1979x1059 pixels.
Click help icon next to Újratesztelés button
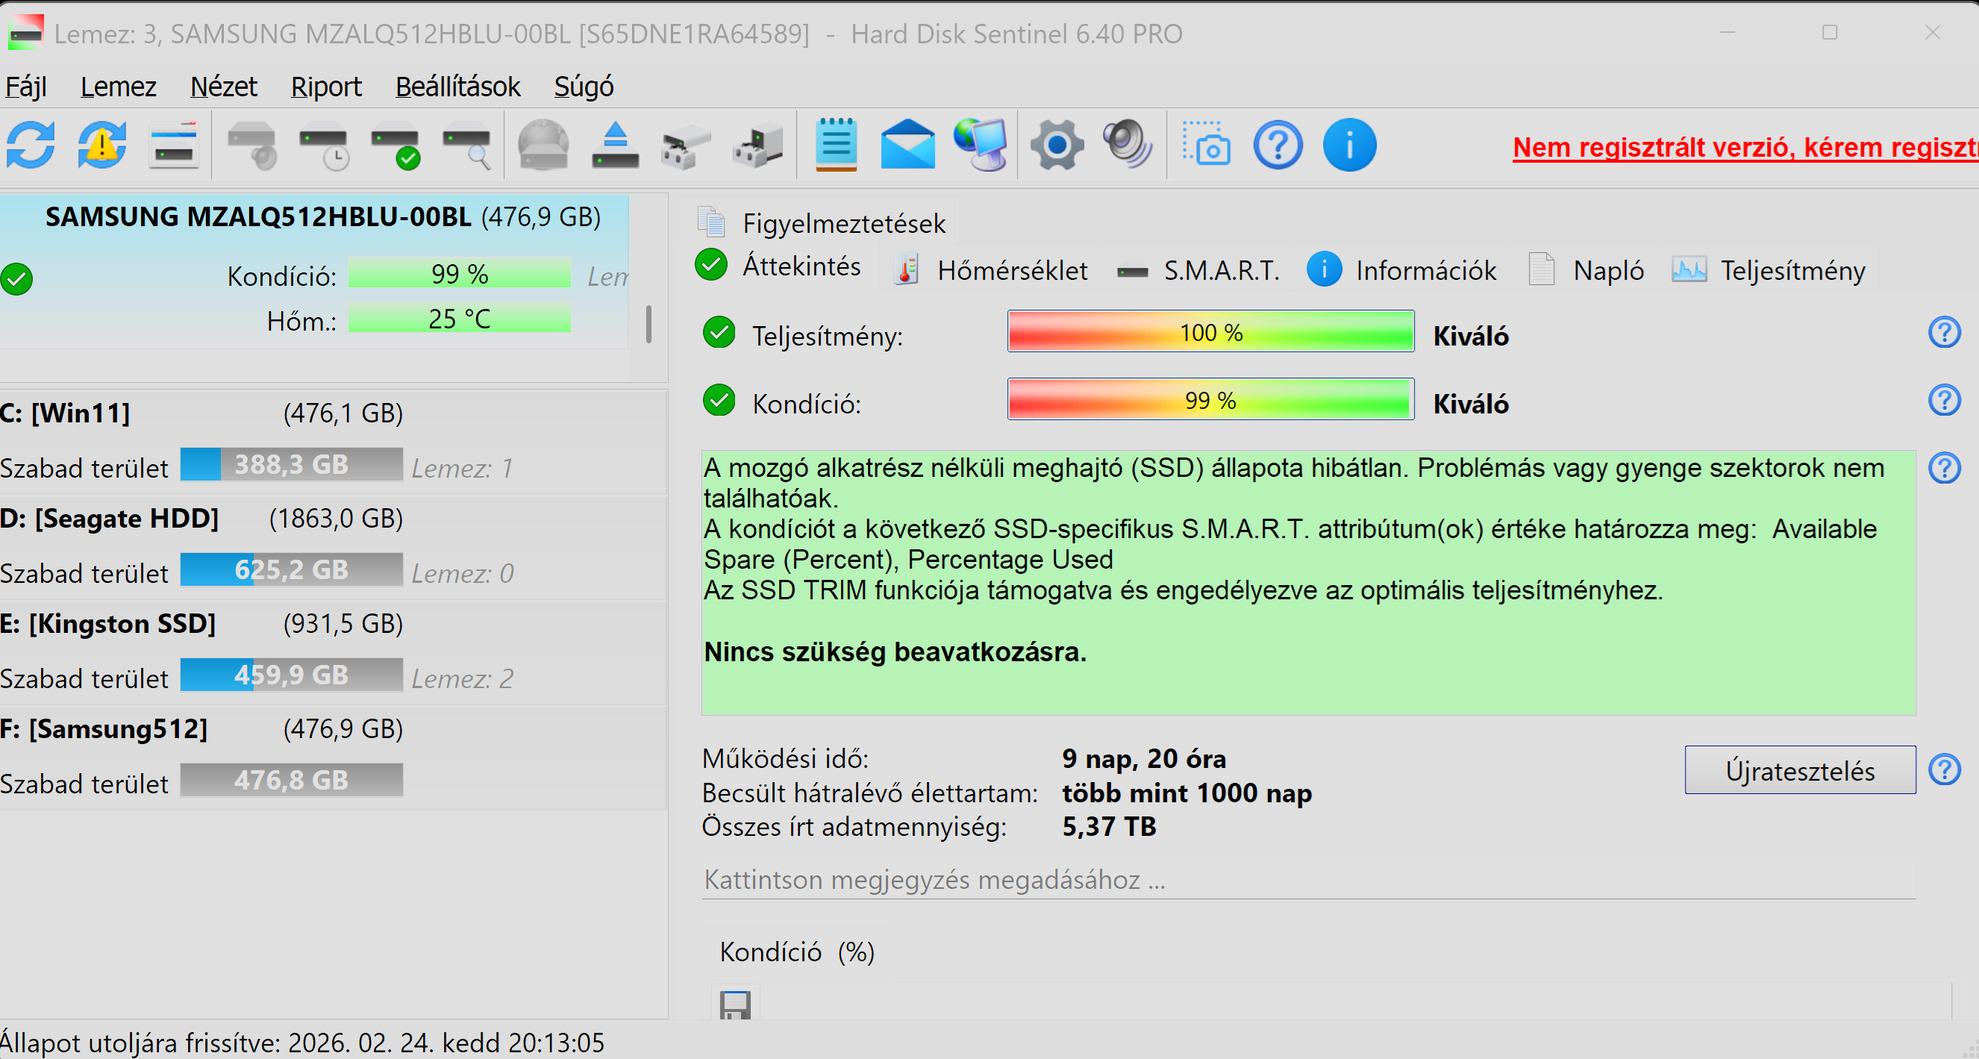(x=1944, y=769)
